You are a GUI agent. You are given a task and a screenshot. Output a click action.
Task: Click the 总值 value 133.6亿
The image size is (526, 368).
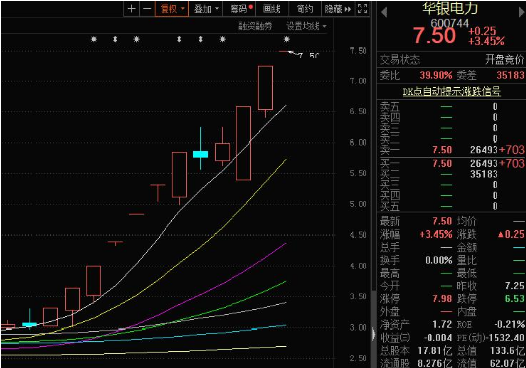508,351
